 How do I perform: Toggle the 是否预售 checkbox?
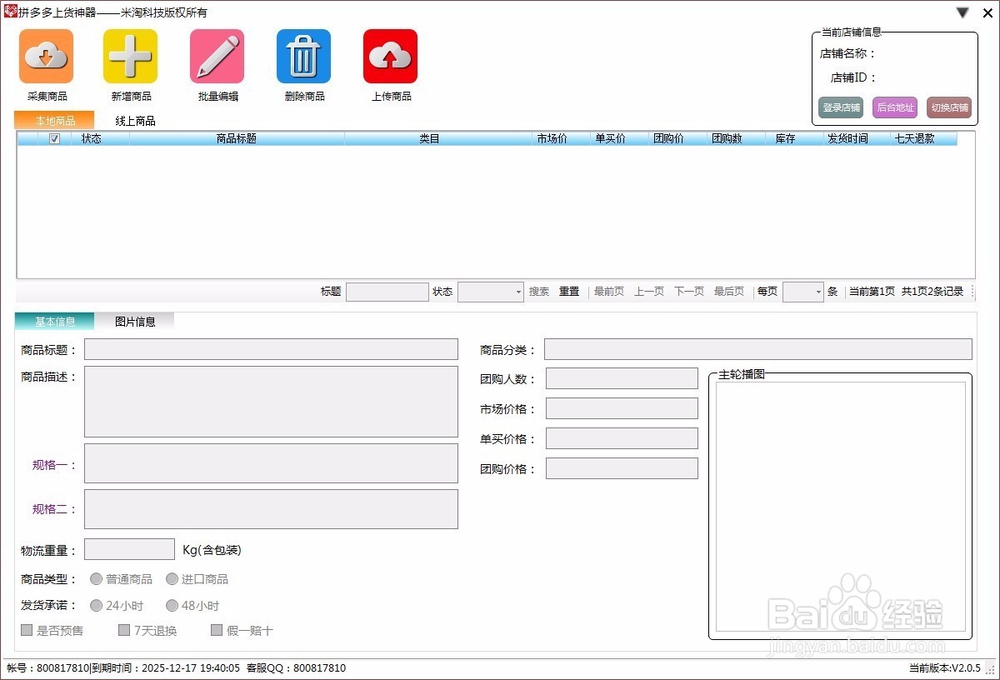coord(27,630)
